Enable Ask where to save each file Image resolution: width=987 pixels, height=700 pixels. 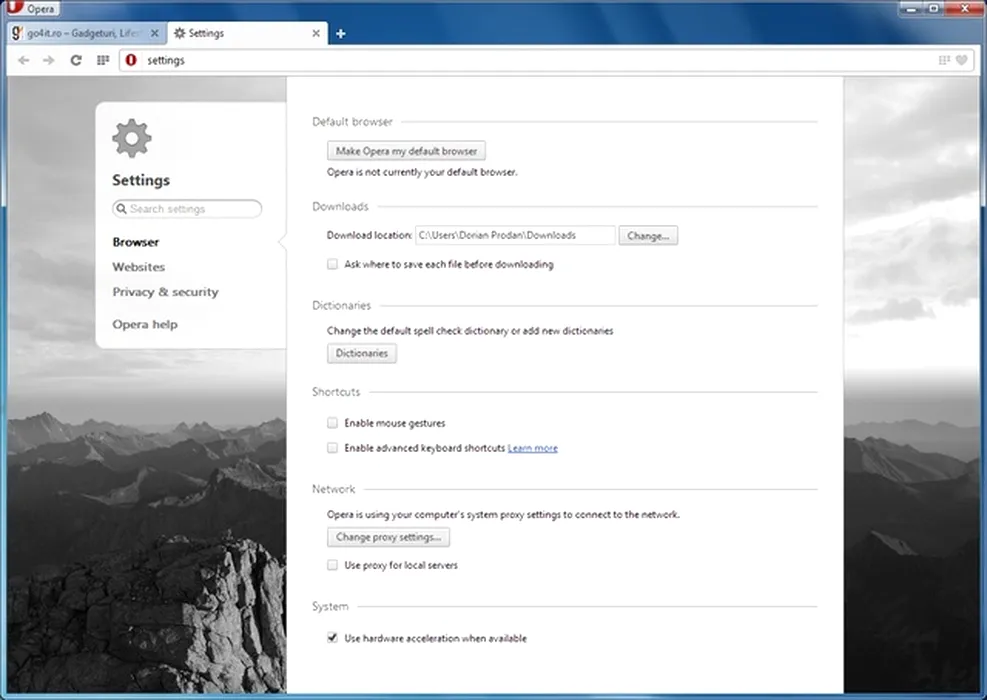332,264
